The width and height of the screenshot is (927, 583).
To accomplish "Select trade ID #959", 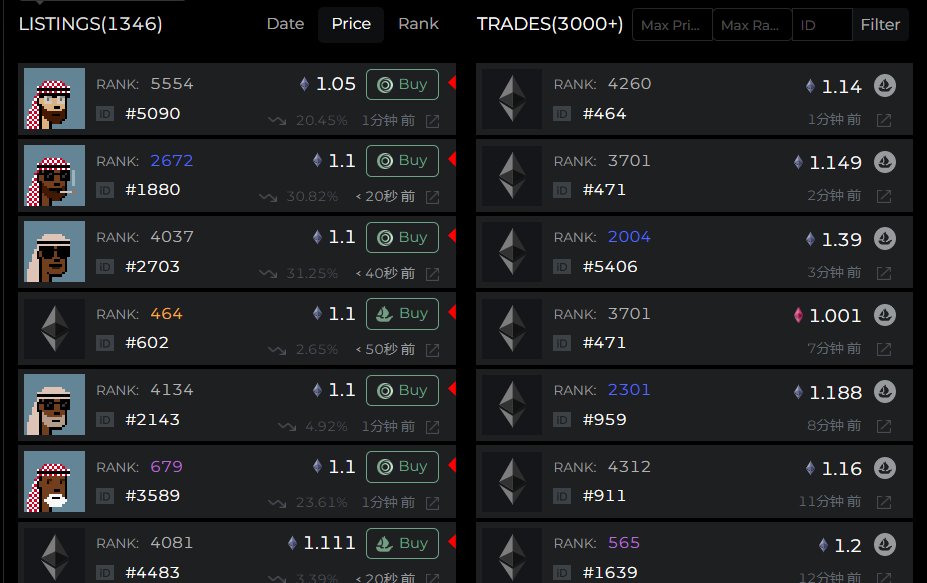I will pos(604,420).
